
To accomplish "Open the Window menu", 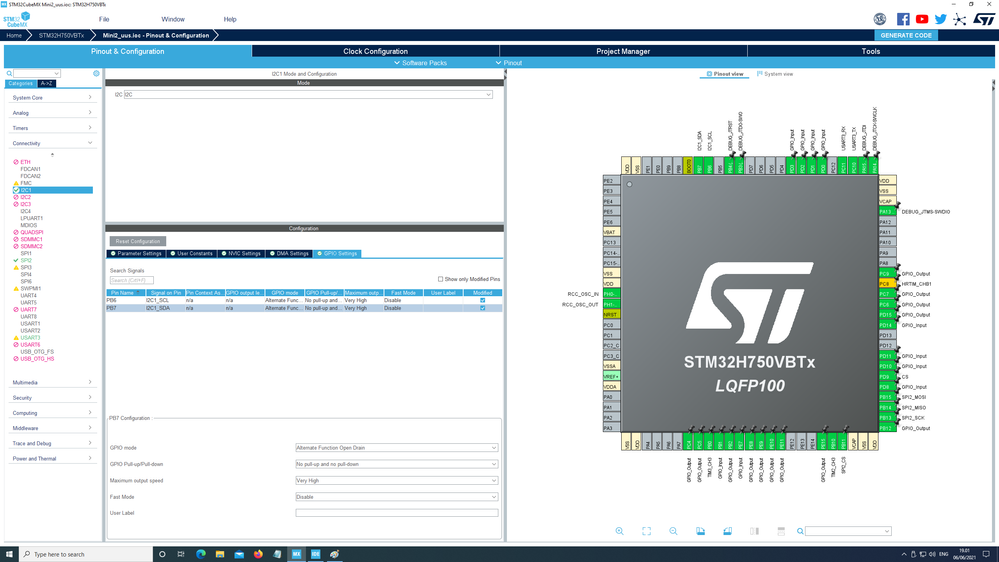I will (x=173, y=19).
